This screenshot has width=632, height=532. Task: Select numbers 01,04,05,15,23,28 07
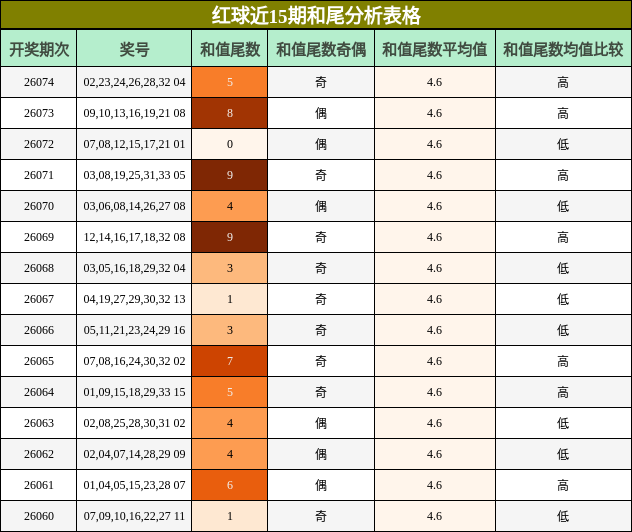134,486
